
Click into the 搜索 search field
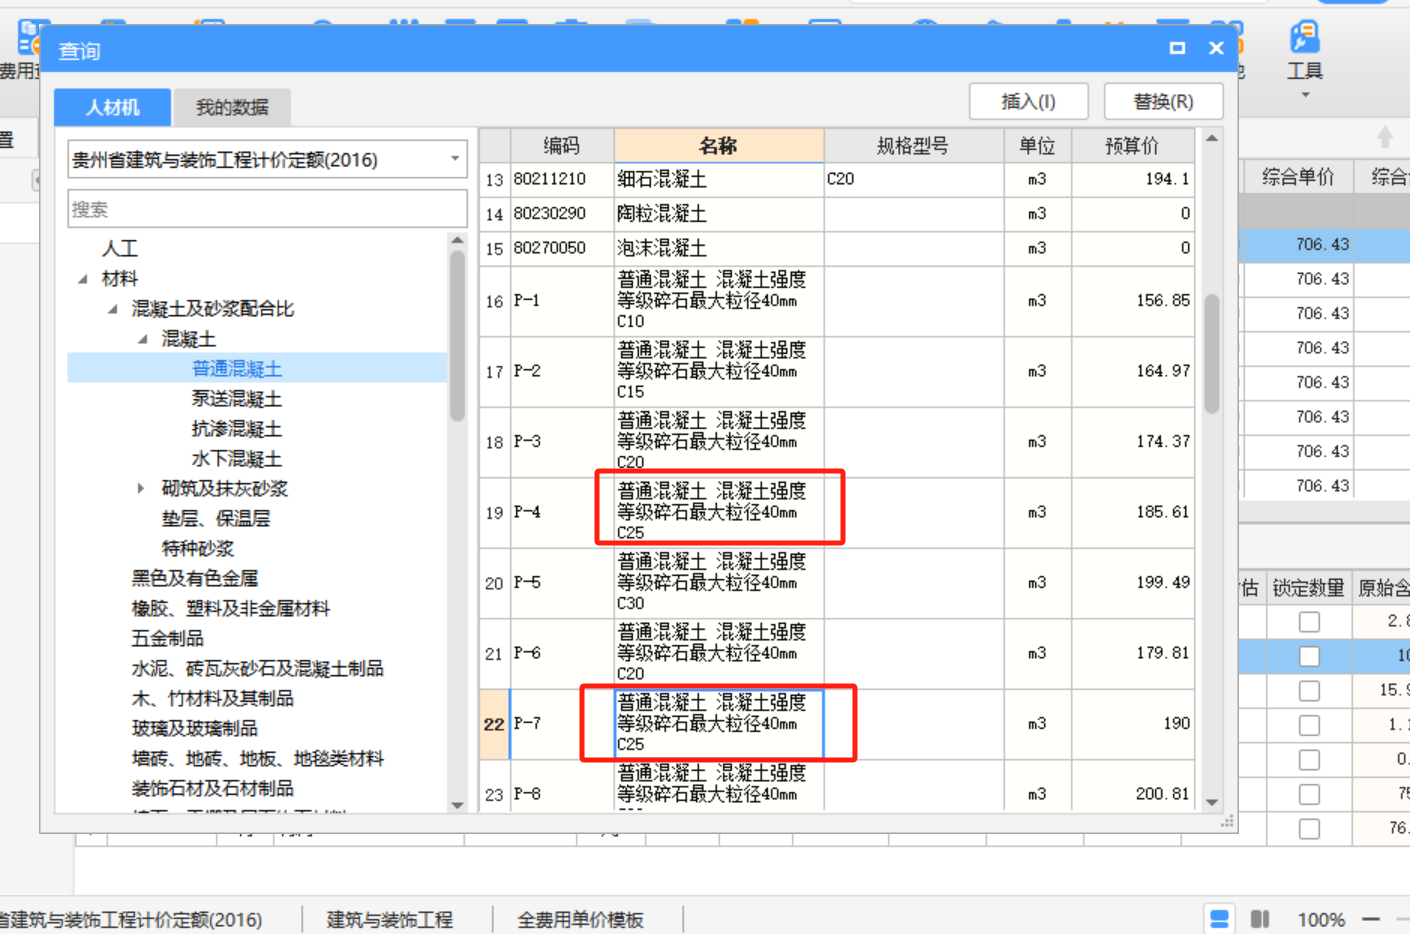267,209
